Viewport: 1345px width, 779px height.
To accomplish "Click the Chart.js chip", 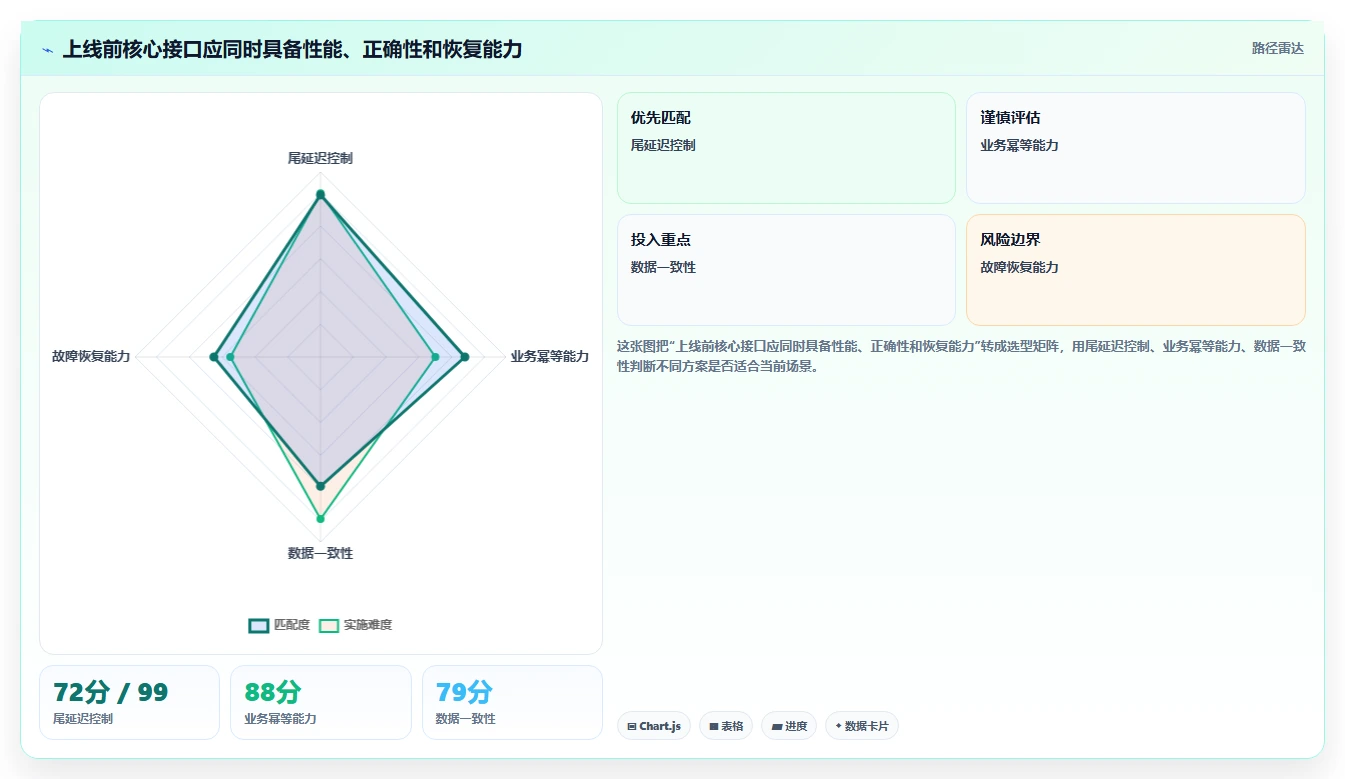I will [654, 726].
